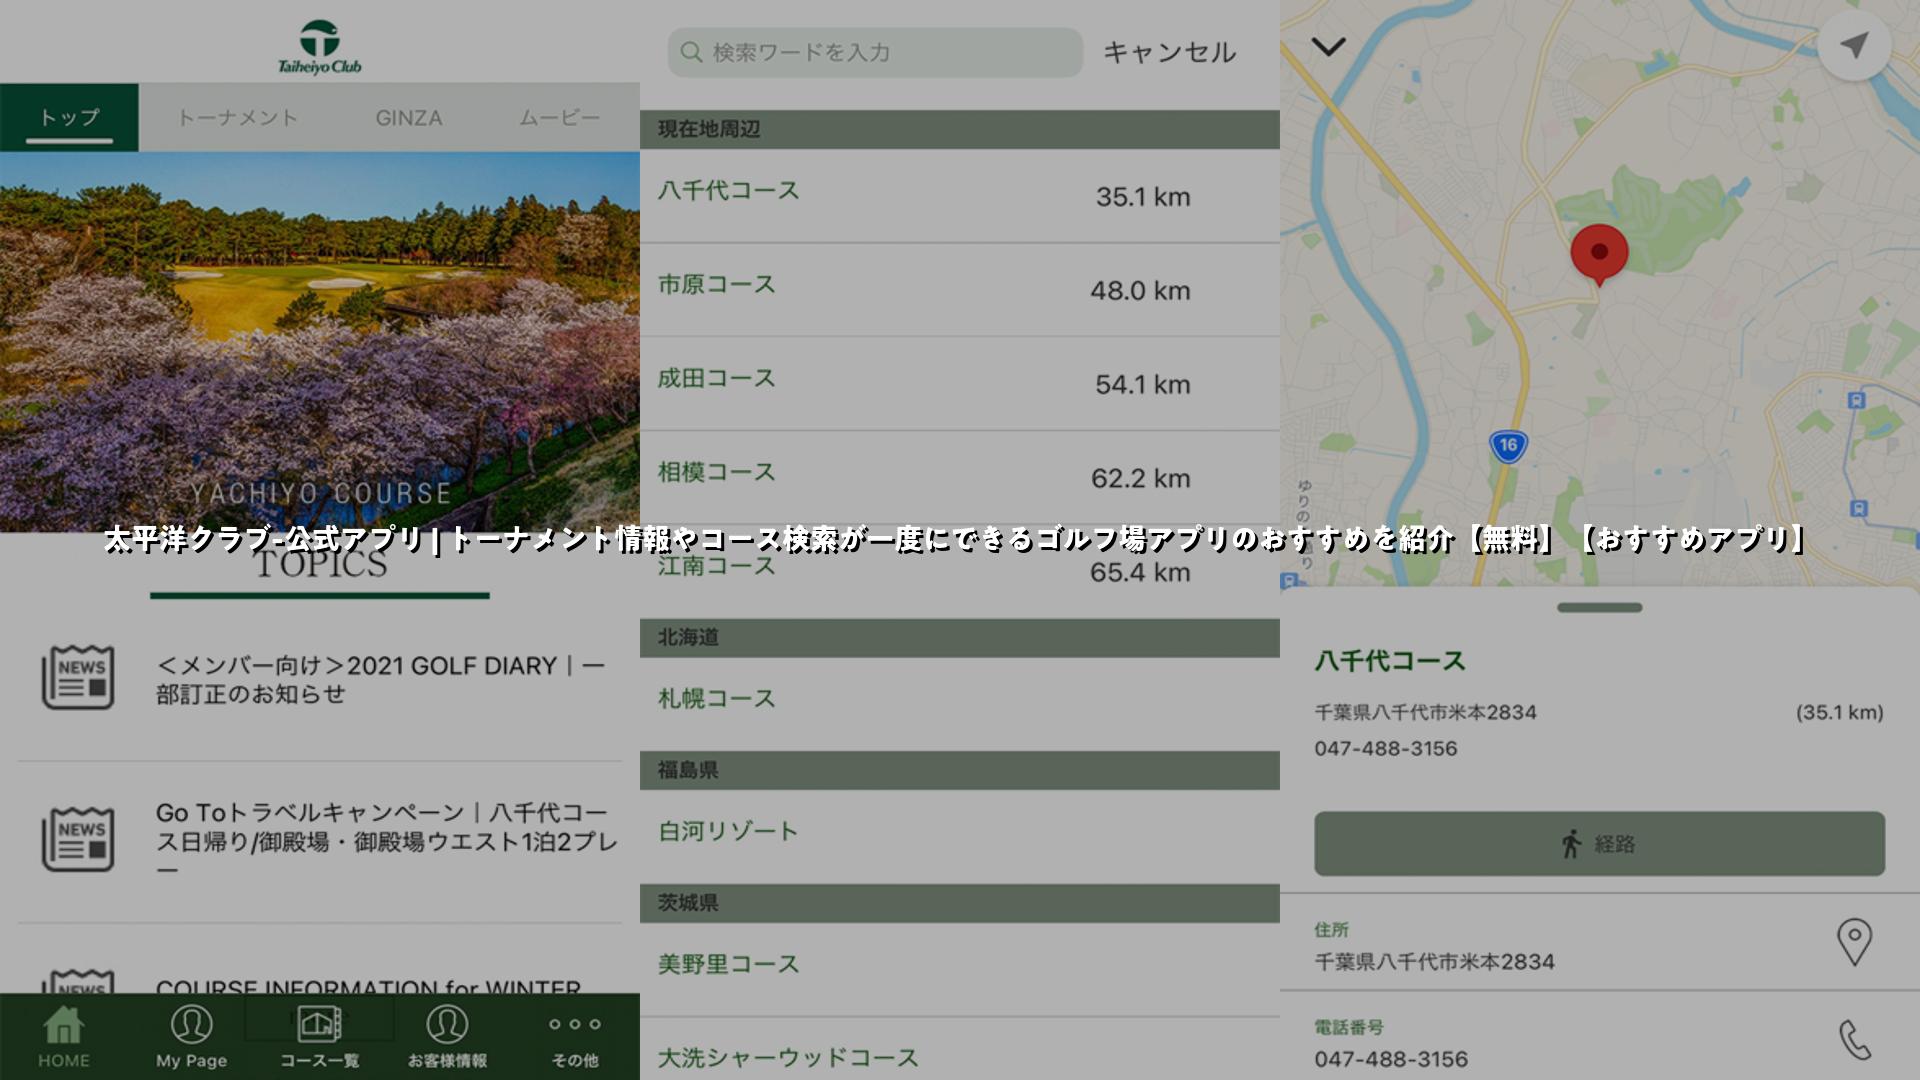Viewport: 1920px width, 1080px height.
Task: Tap the 検索ワードを入力 search field
Action: point(875,52)
